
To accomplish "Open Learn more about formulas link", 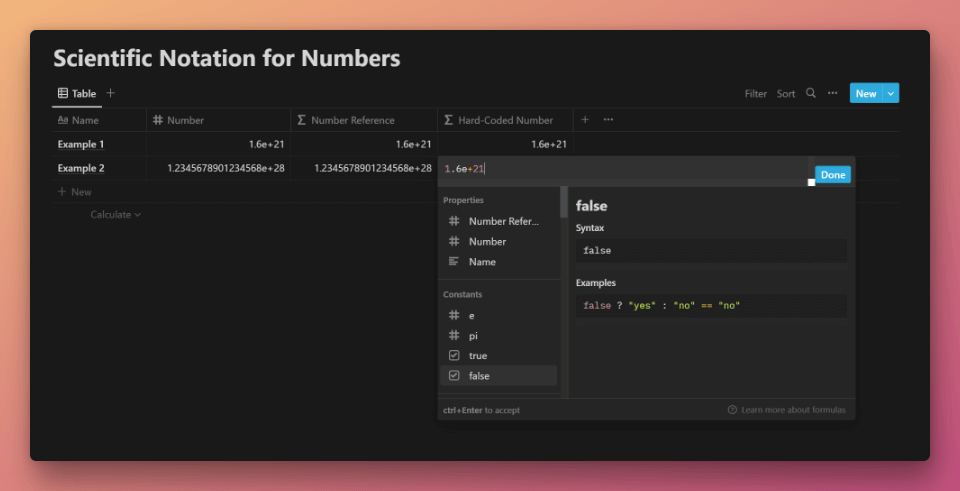I will pyautogui.click(x=787, y=410).
